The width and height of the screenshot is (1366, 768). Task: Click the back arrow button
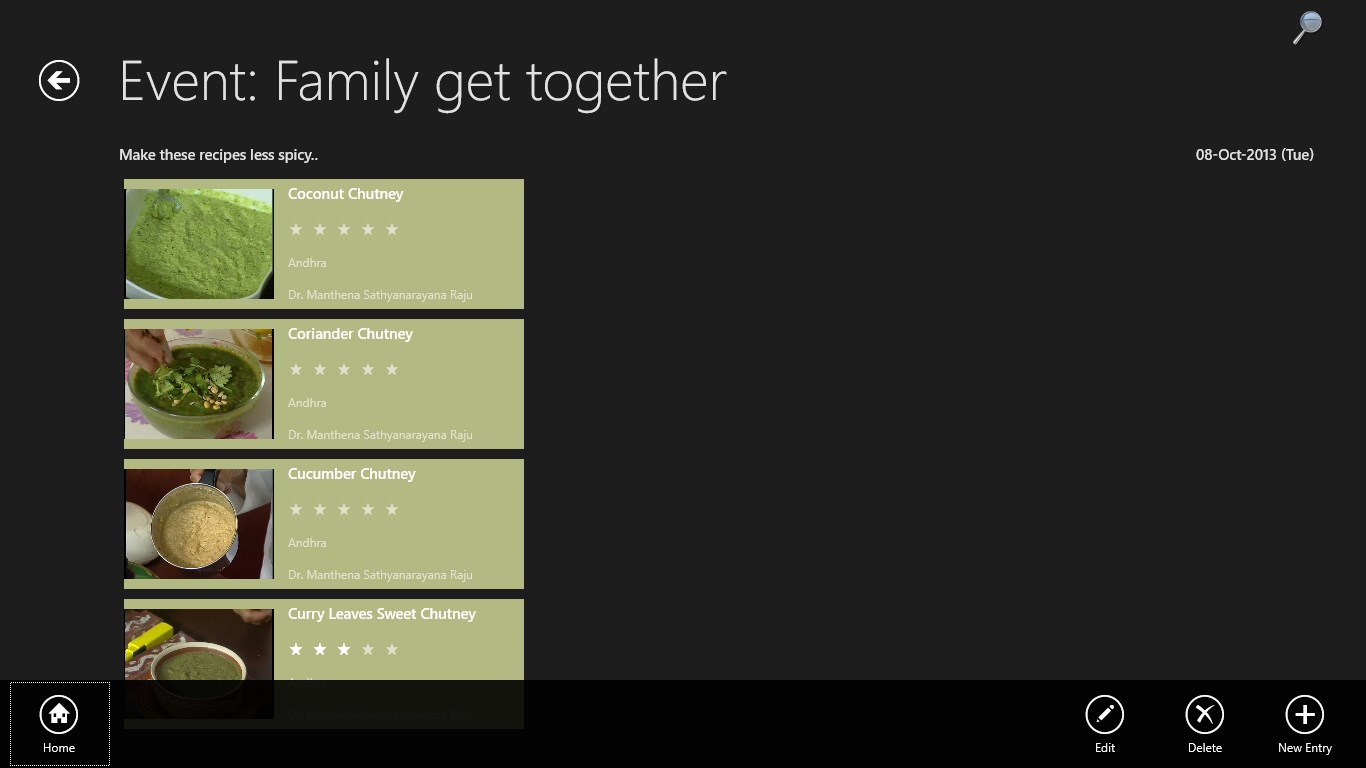[x=59, y=81]
